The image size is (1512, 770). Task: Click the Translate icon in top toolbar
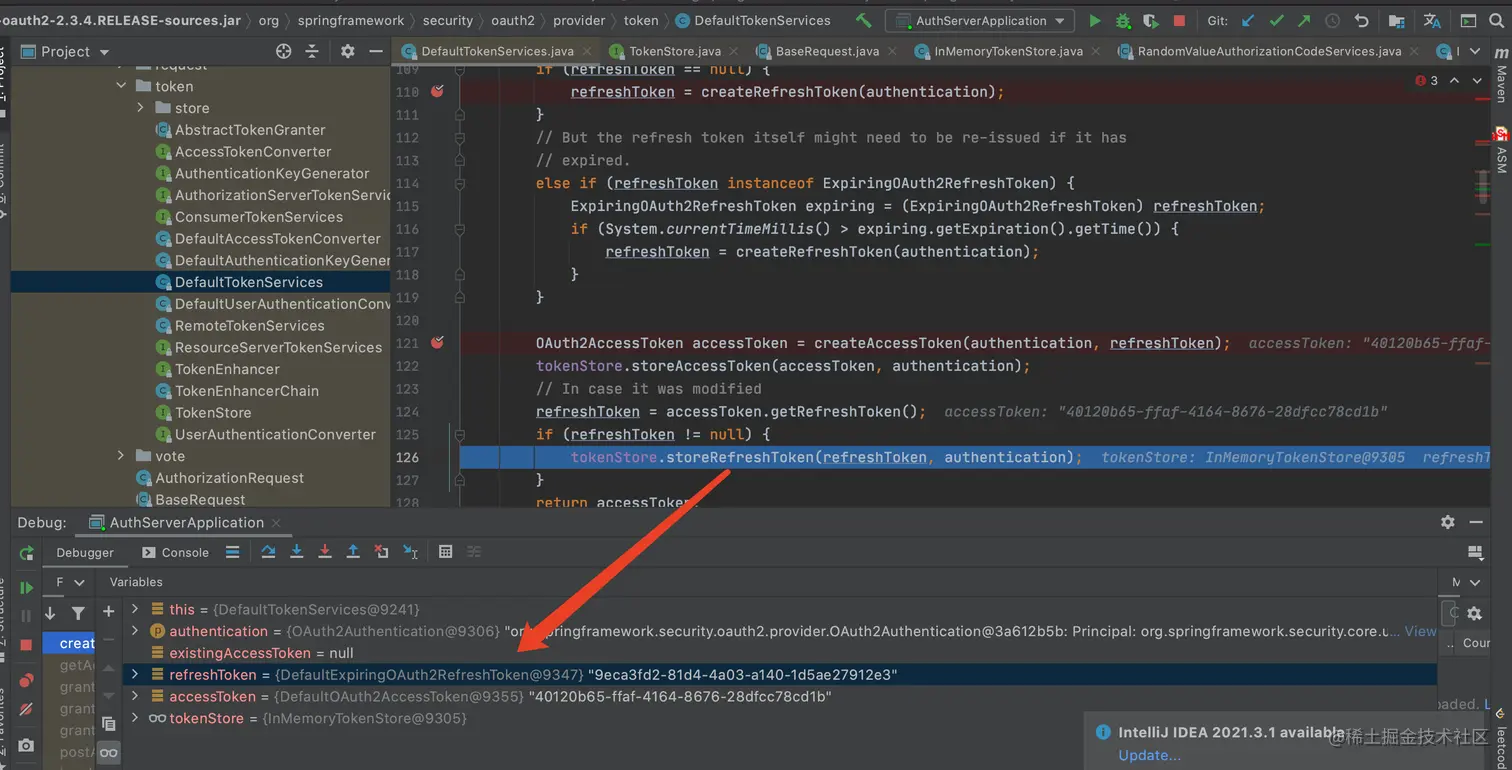coord(1432,20)
